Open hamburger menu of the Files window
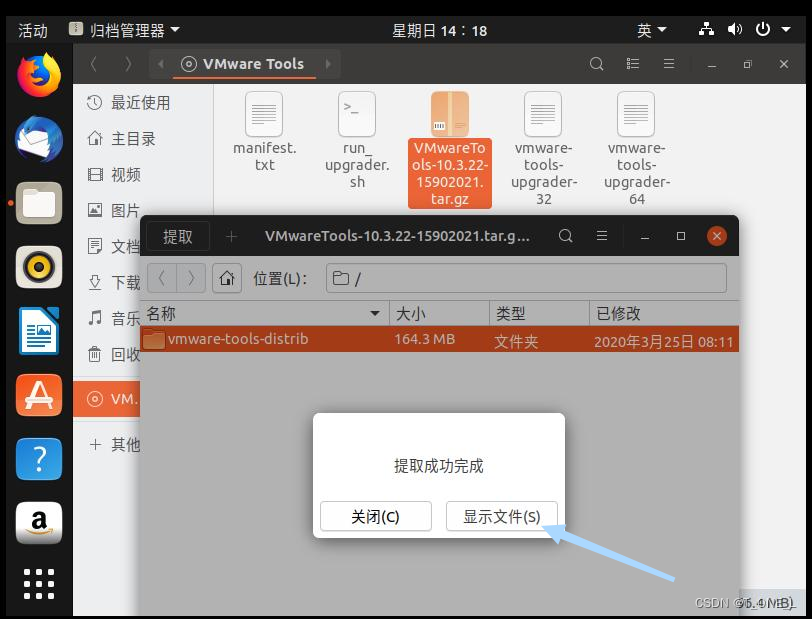This screenshot has height=619, width=812. tap(669, 63)
